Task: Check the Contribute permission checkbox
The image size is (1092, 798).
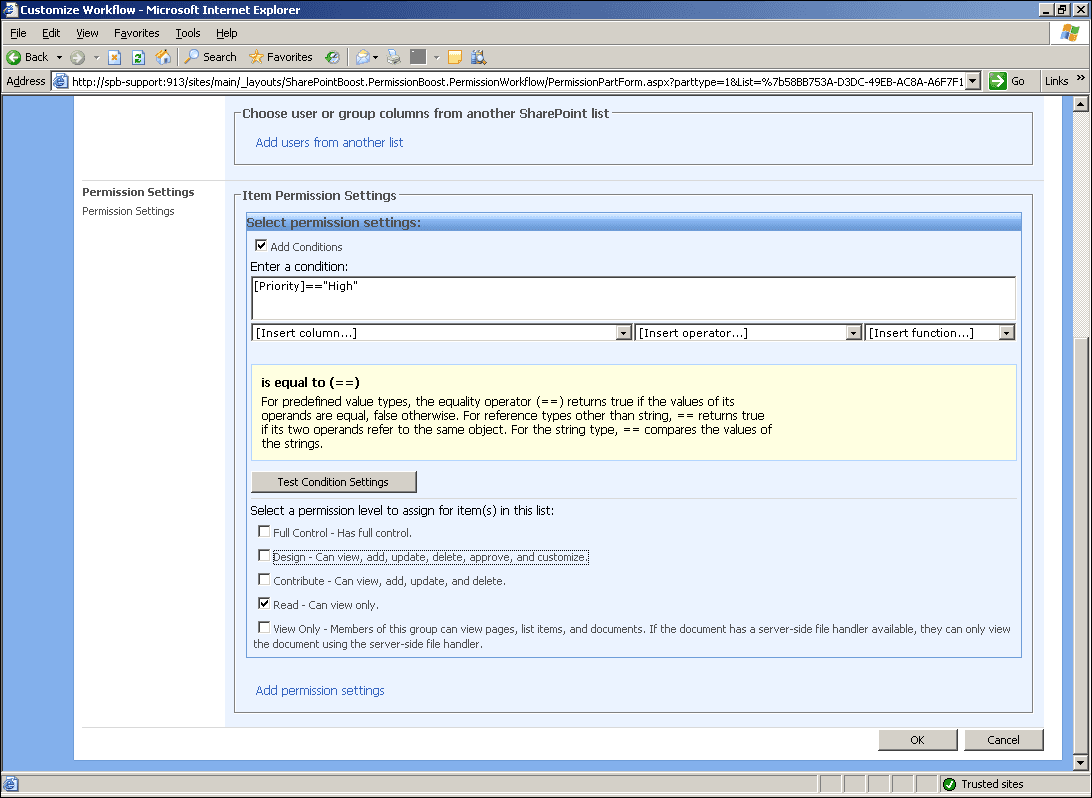Action: (x=264, y=579)
